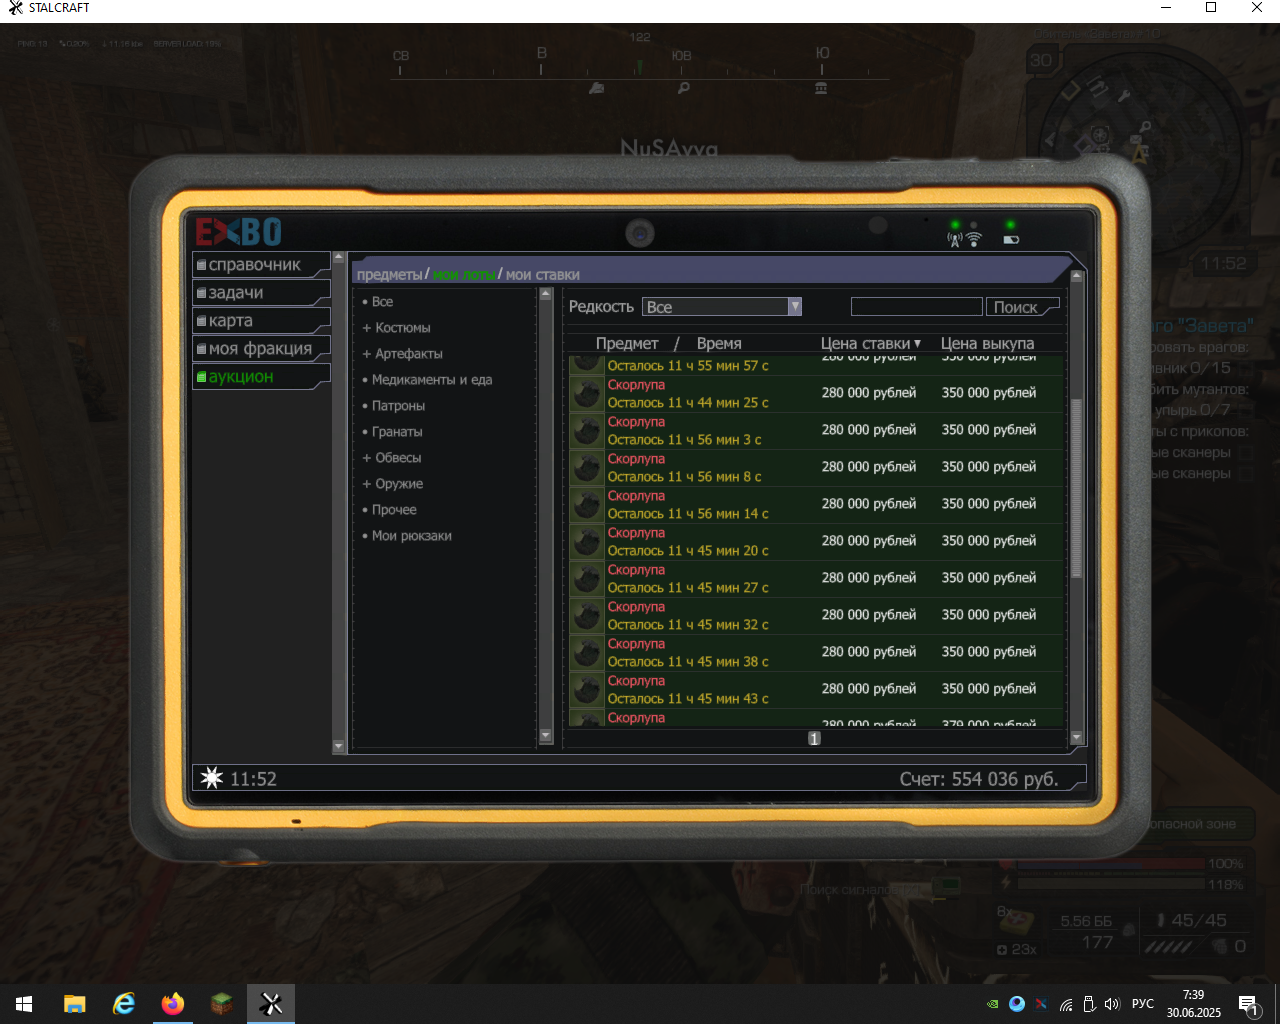Click the Скорлупа icon with 45 мин 38 с left

tap(587, 653)
